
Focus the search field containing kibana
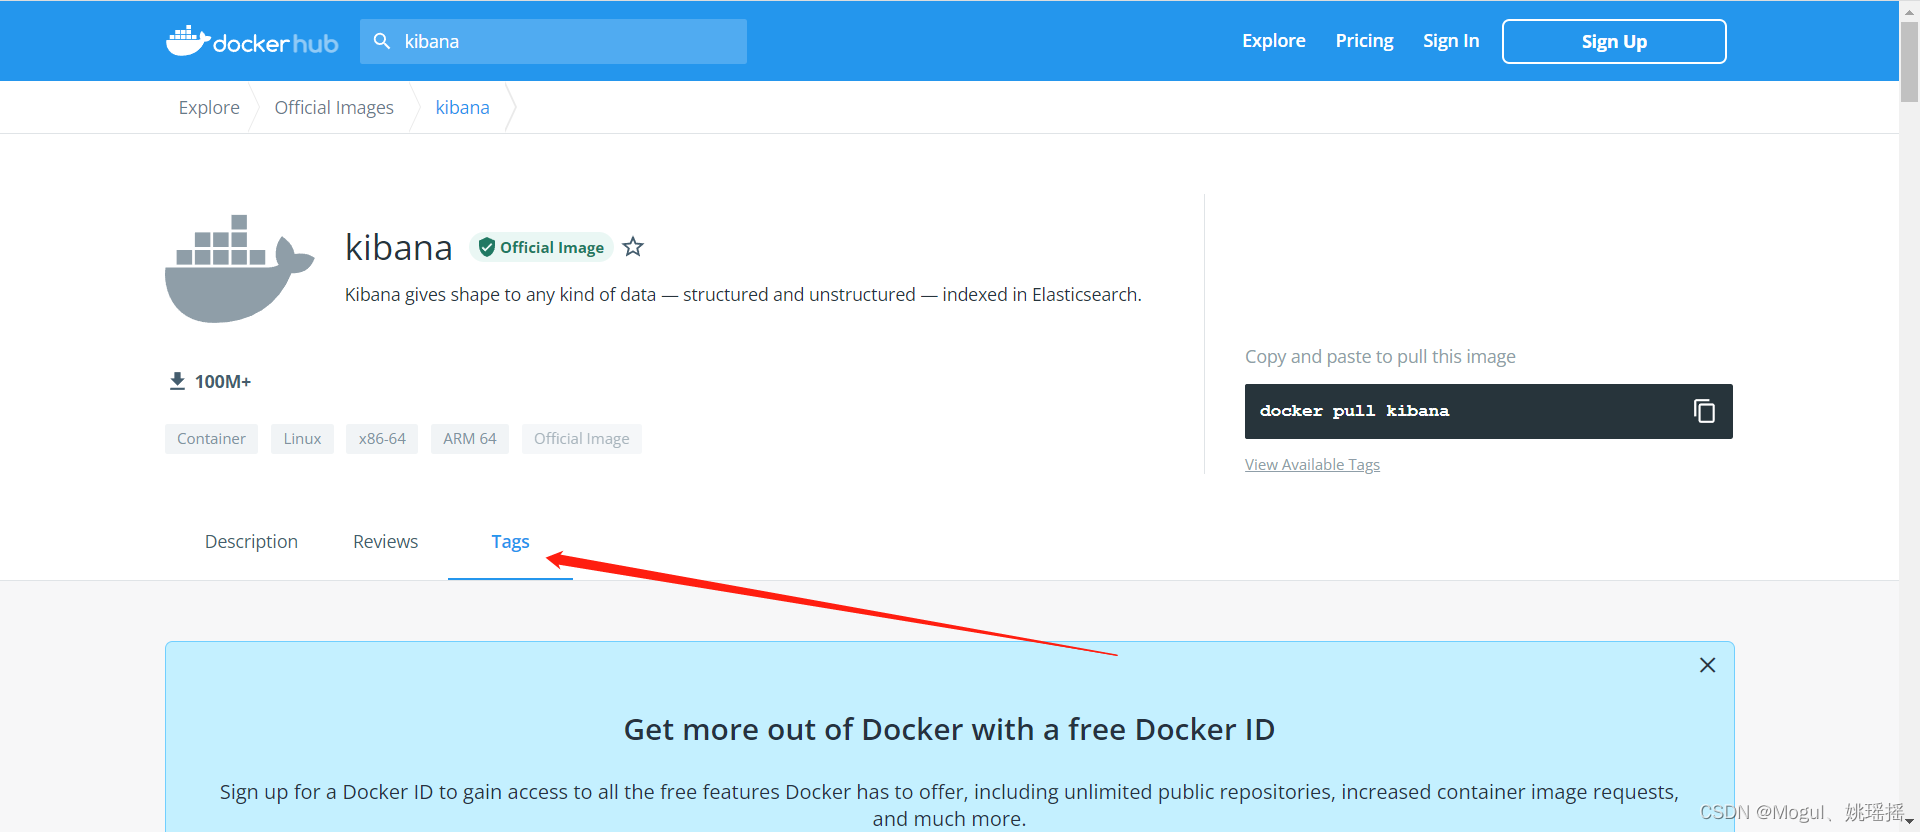coord(553,41)
